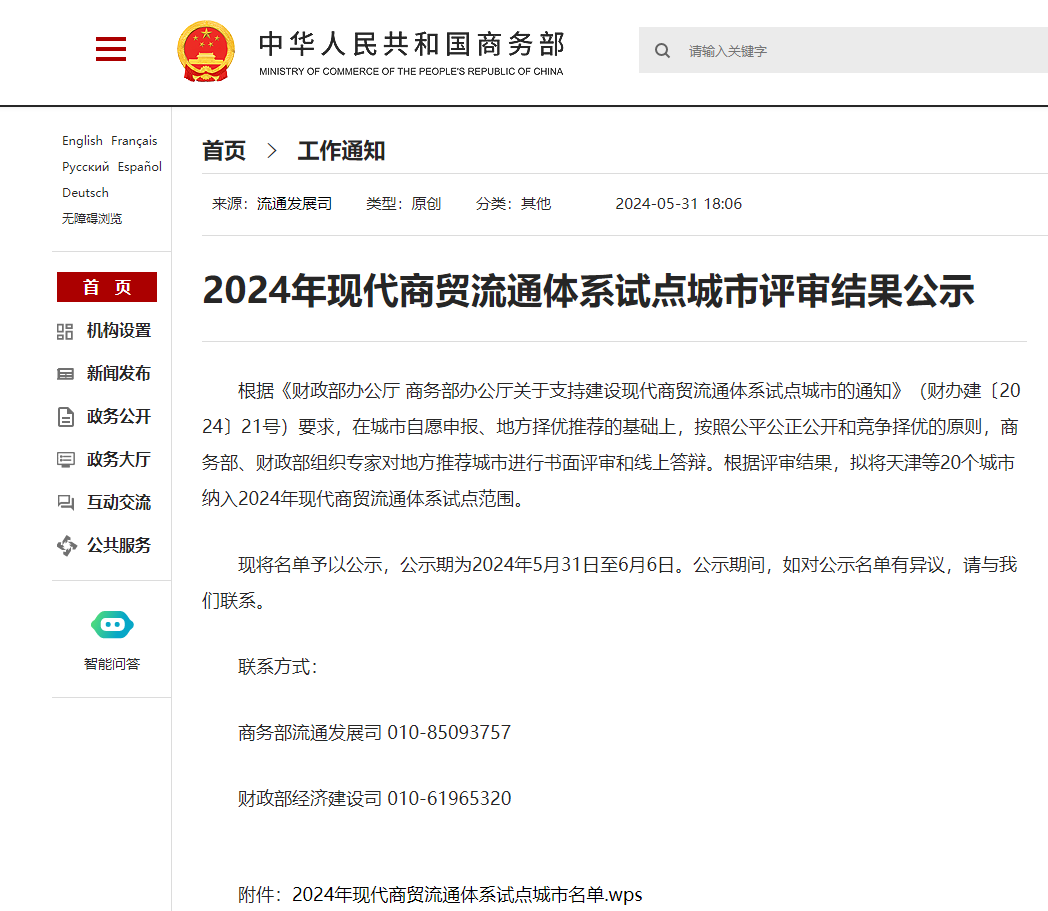Click the 新闻发布 news icon
The height and width of the screenshot is (911, 1048).
click(66, 374)
